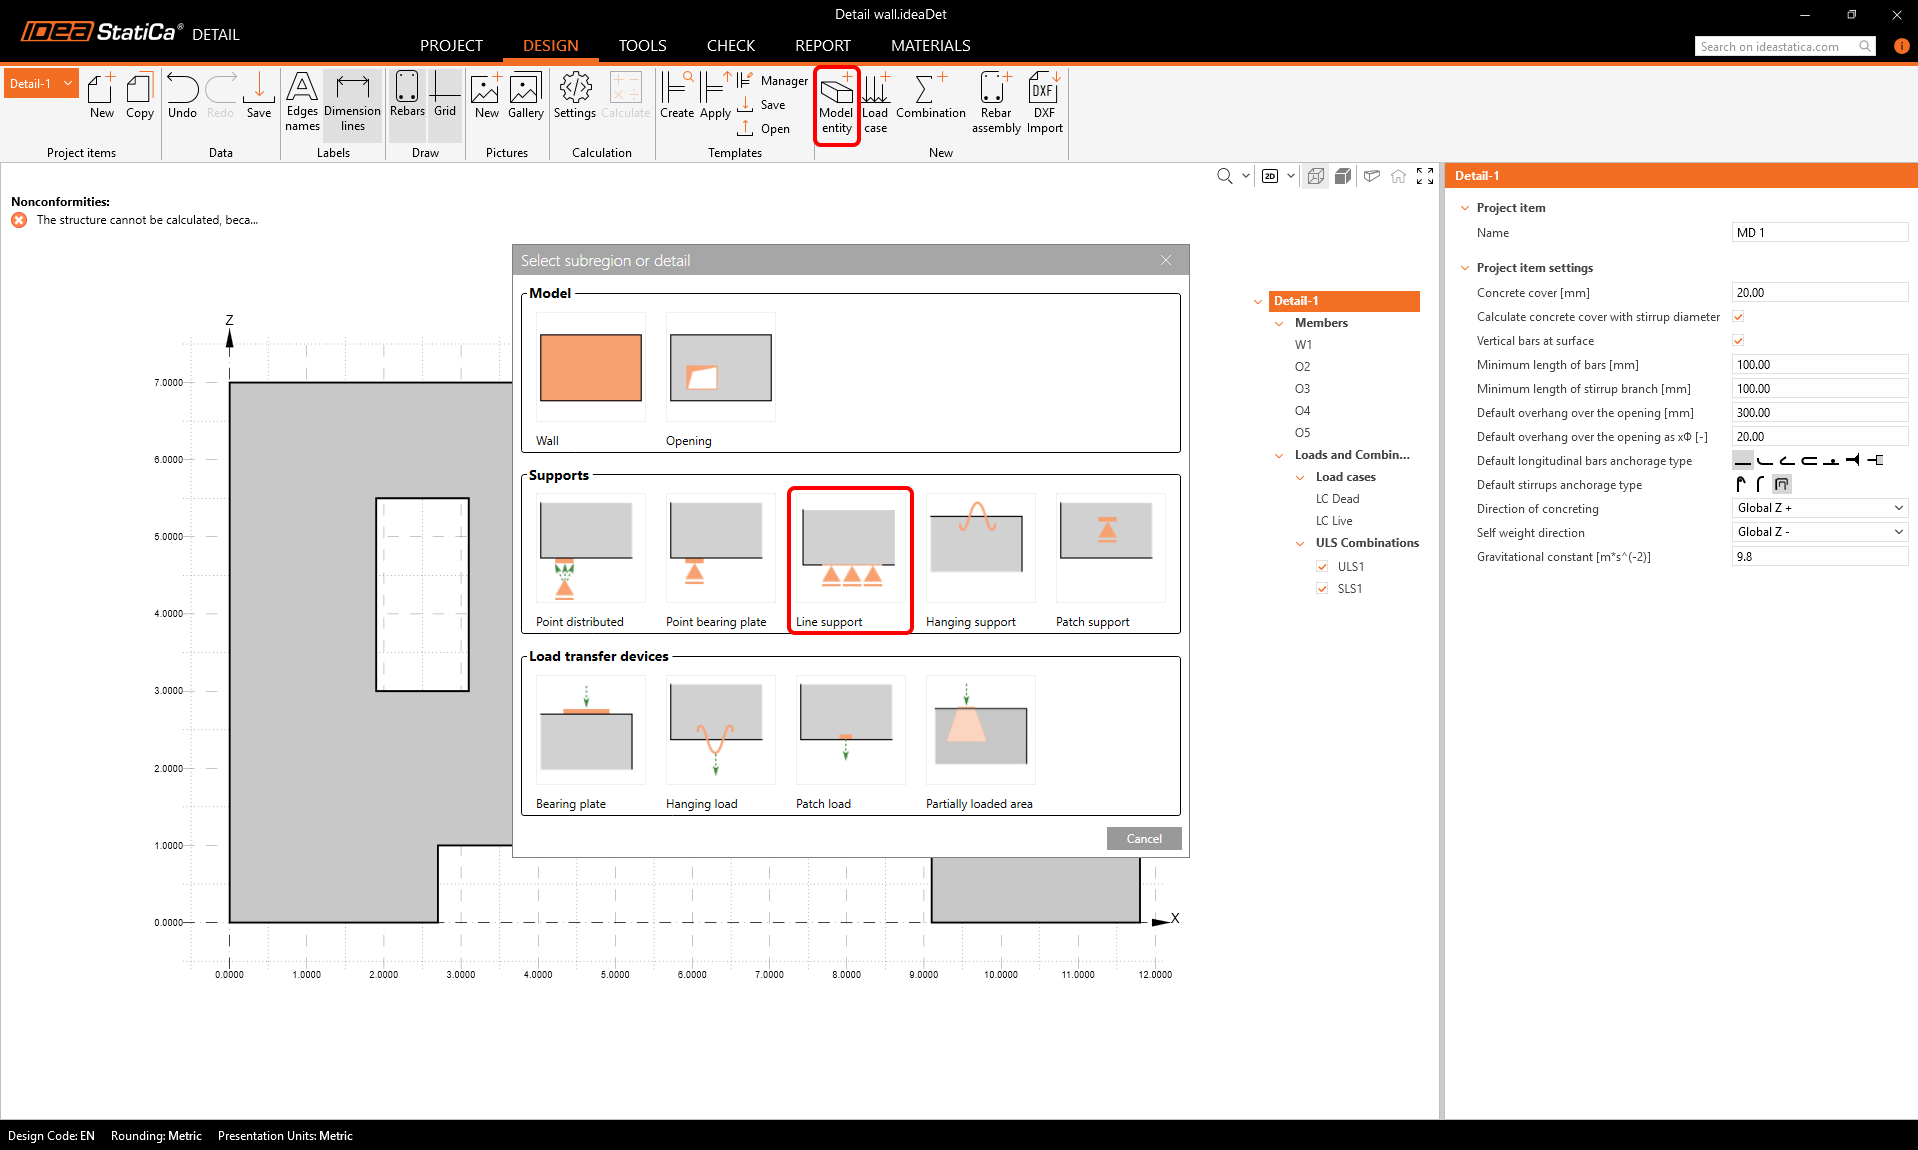
Task: Collapse the Members tree node
Action: click(1279, 323)
